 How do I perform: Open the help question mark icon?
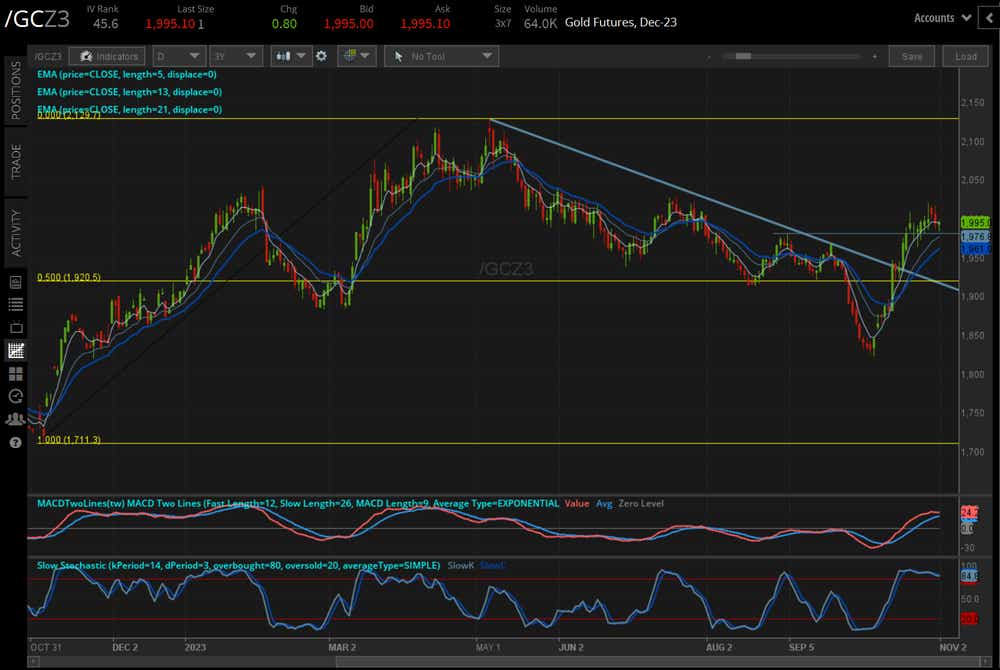(15, 442)
